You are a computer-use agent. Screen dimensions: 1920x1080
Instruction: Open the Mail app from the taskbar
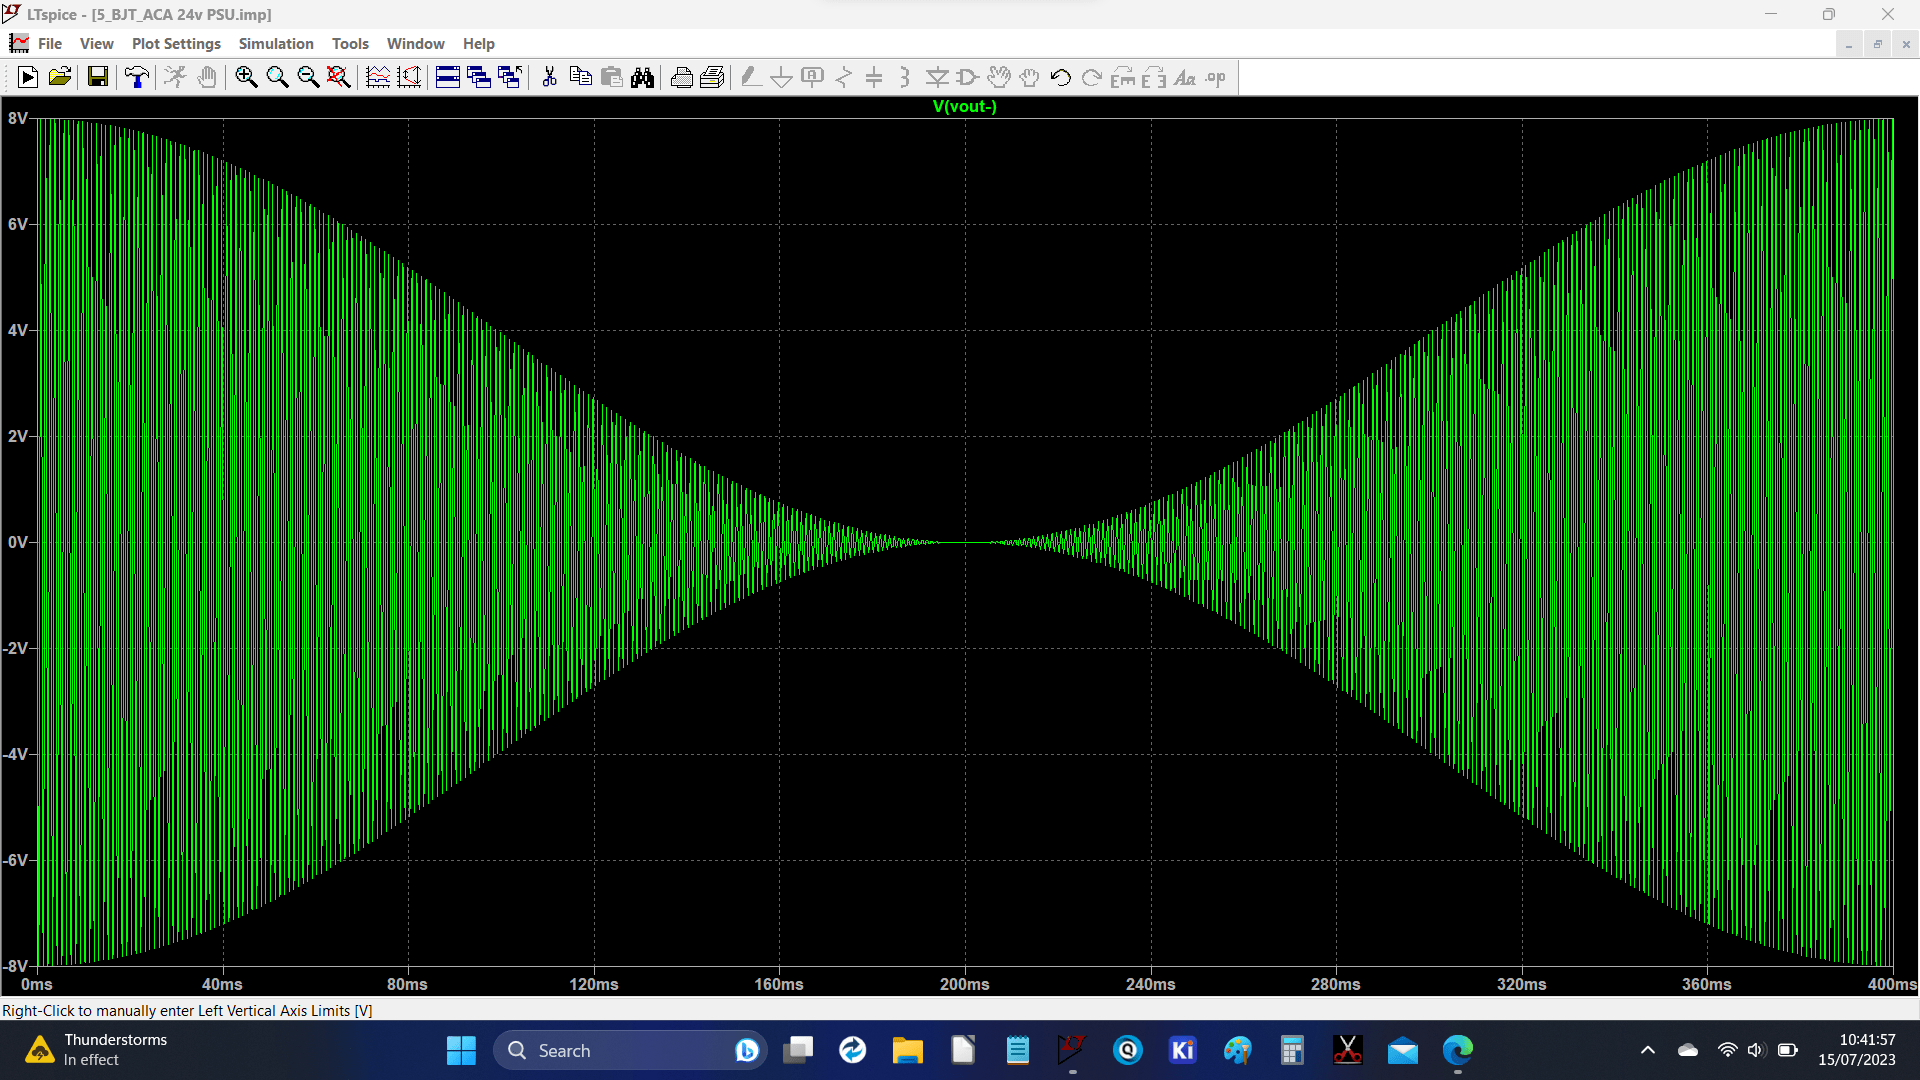[1403, 1050]
